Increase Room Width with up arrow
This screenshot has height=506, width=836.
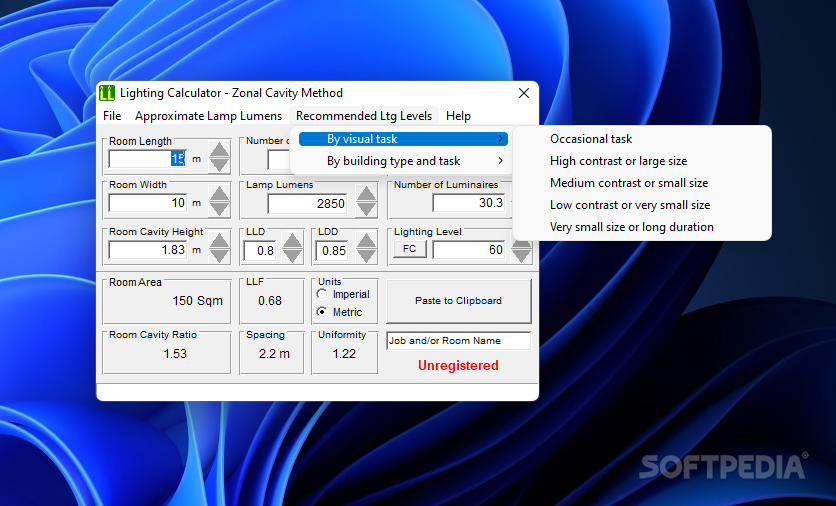tap(219, 193)
